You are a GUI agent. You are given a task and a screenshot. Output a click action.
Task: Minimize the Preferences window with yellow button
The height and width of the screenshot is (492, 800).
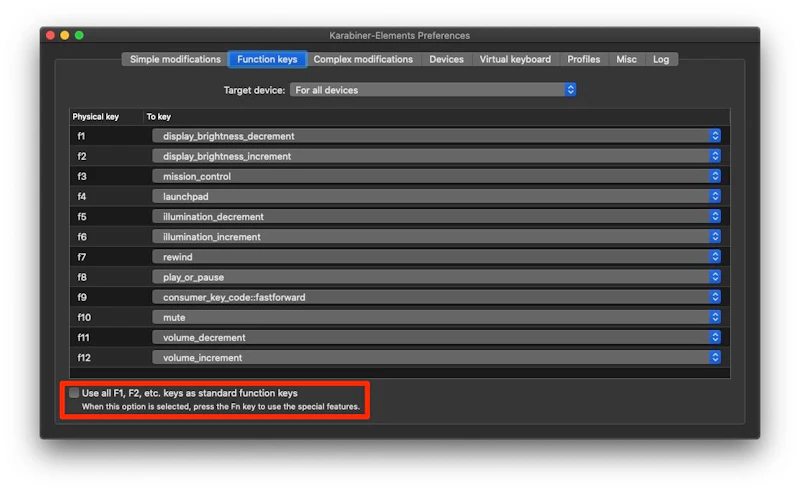65,35
